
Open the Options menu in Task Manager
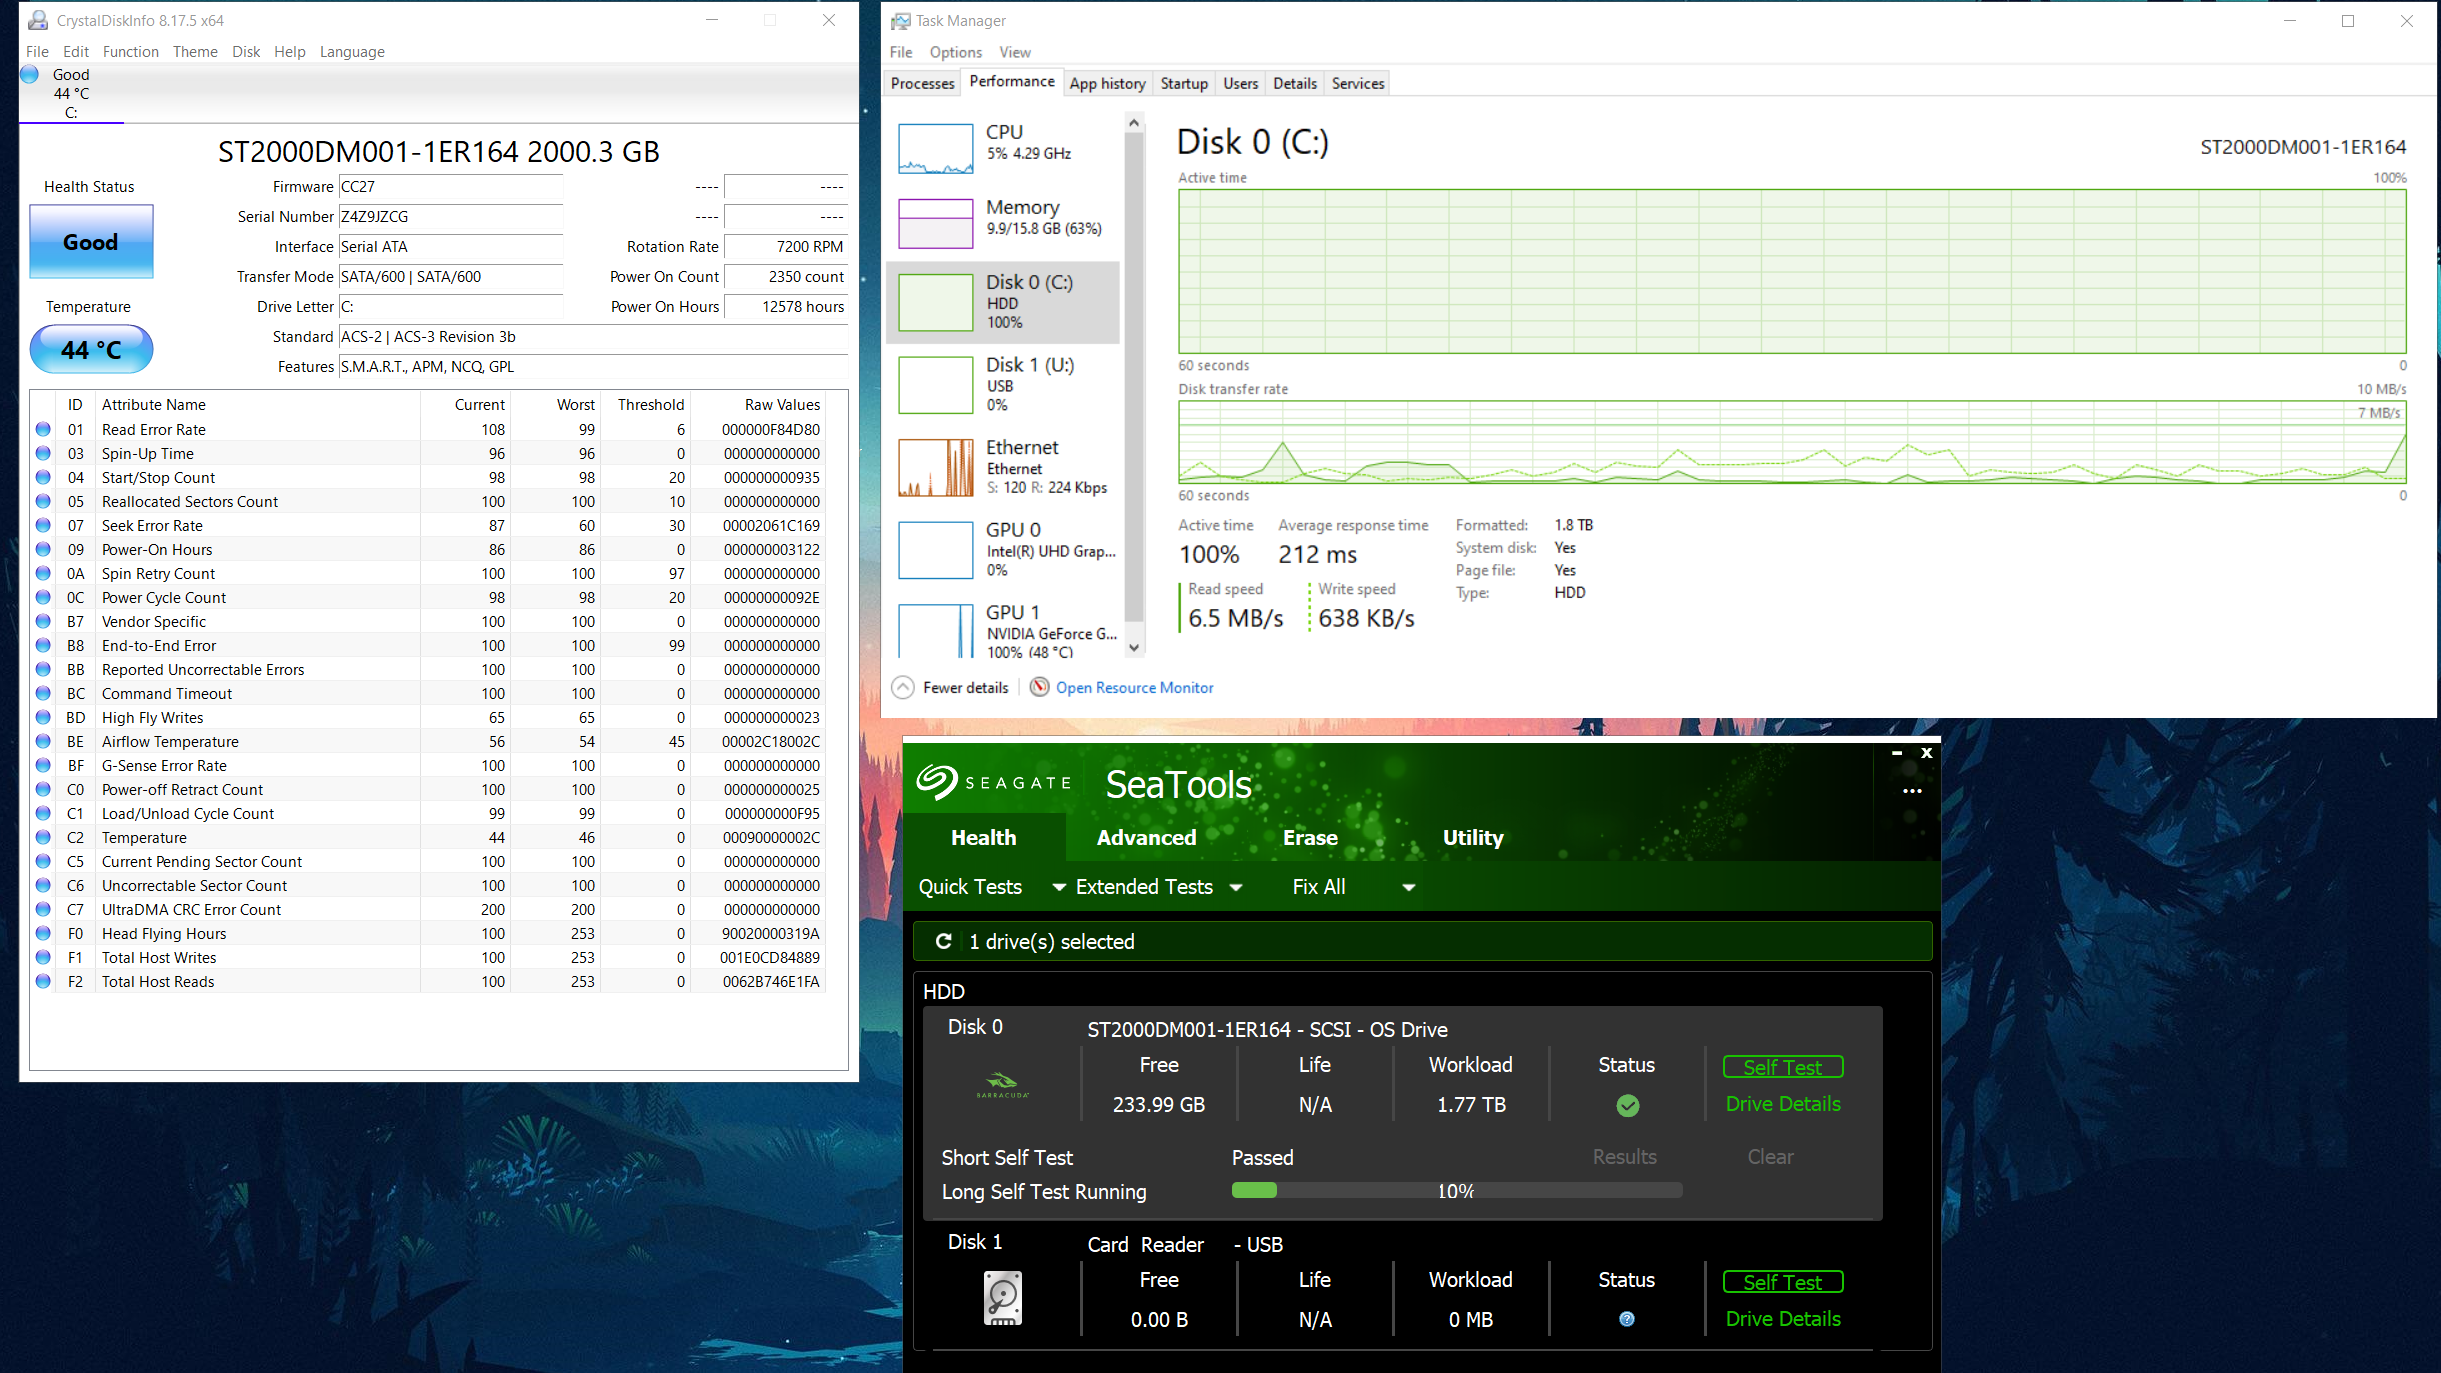955,52
